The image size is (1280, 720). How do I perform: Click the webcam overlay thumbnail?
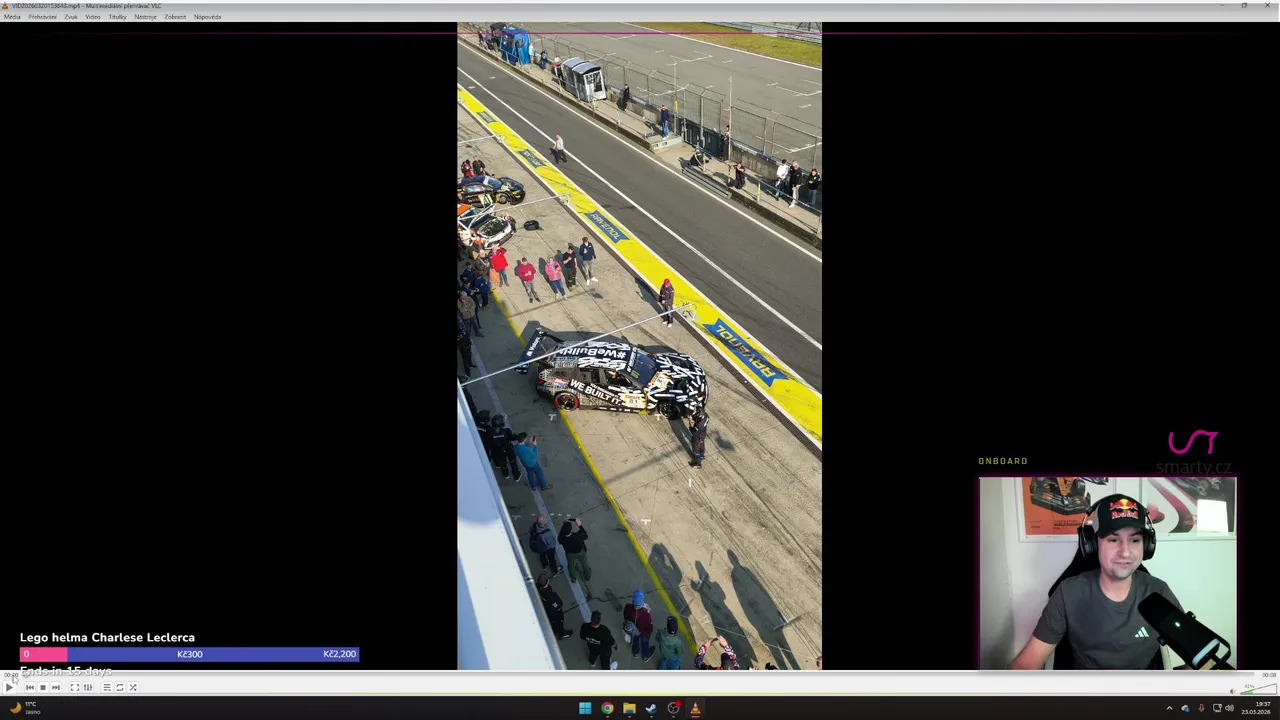tap(1107, 573)
